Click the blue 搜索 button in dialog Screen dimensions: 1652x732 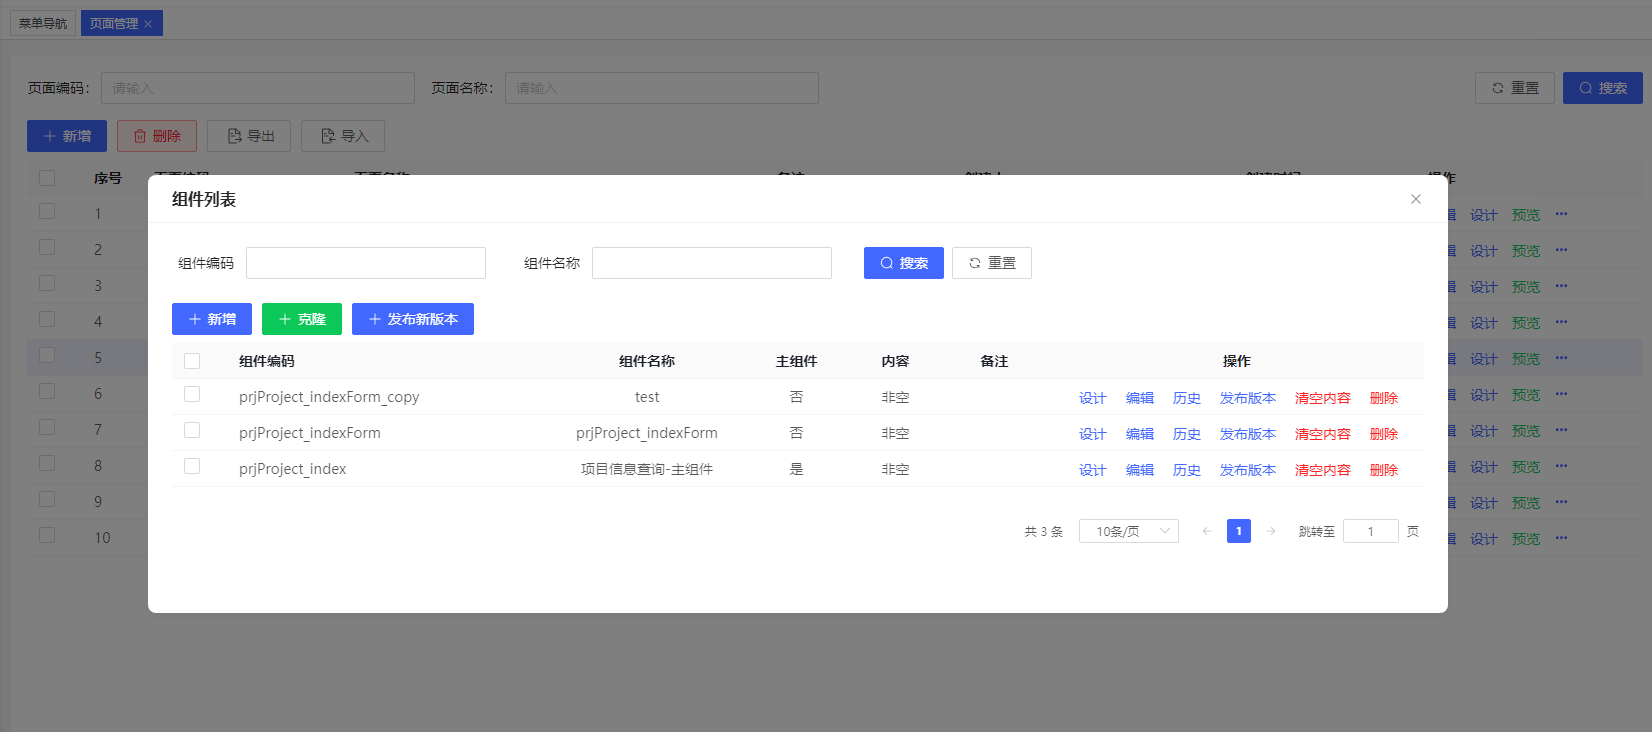pos(904,263)
